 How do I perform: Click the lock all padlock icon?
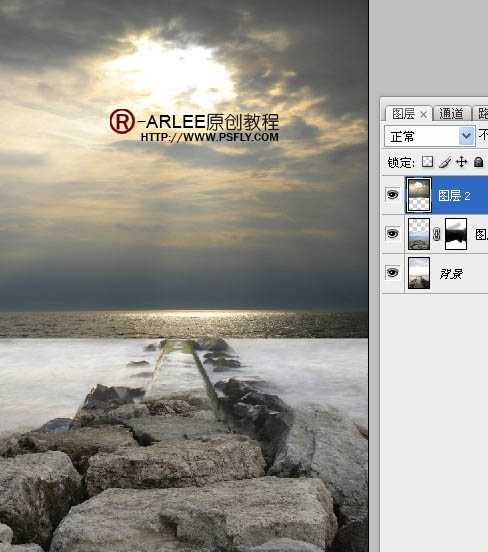tap(478, 162)
